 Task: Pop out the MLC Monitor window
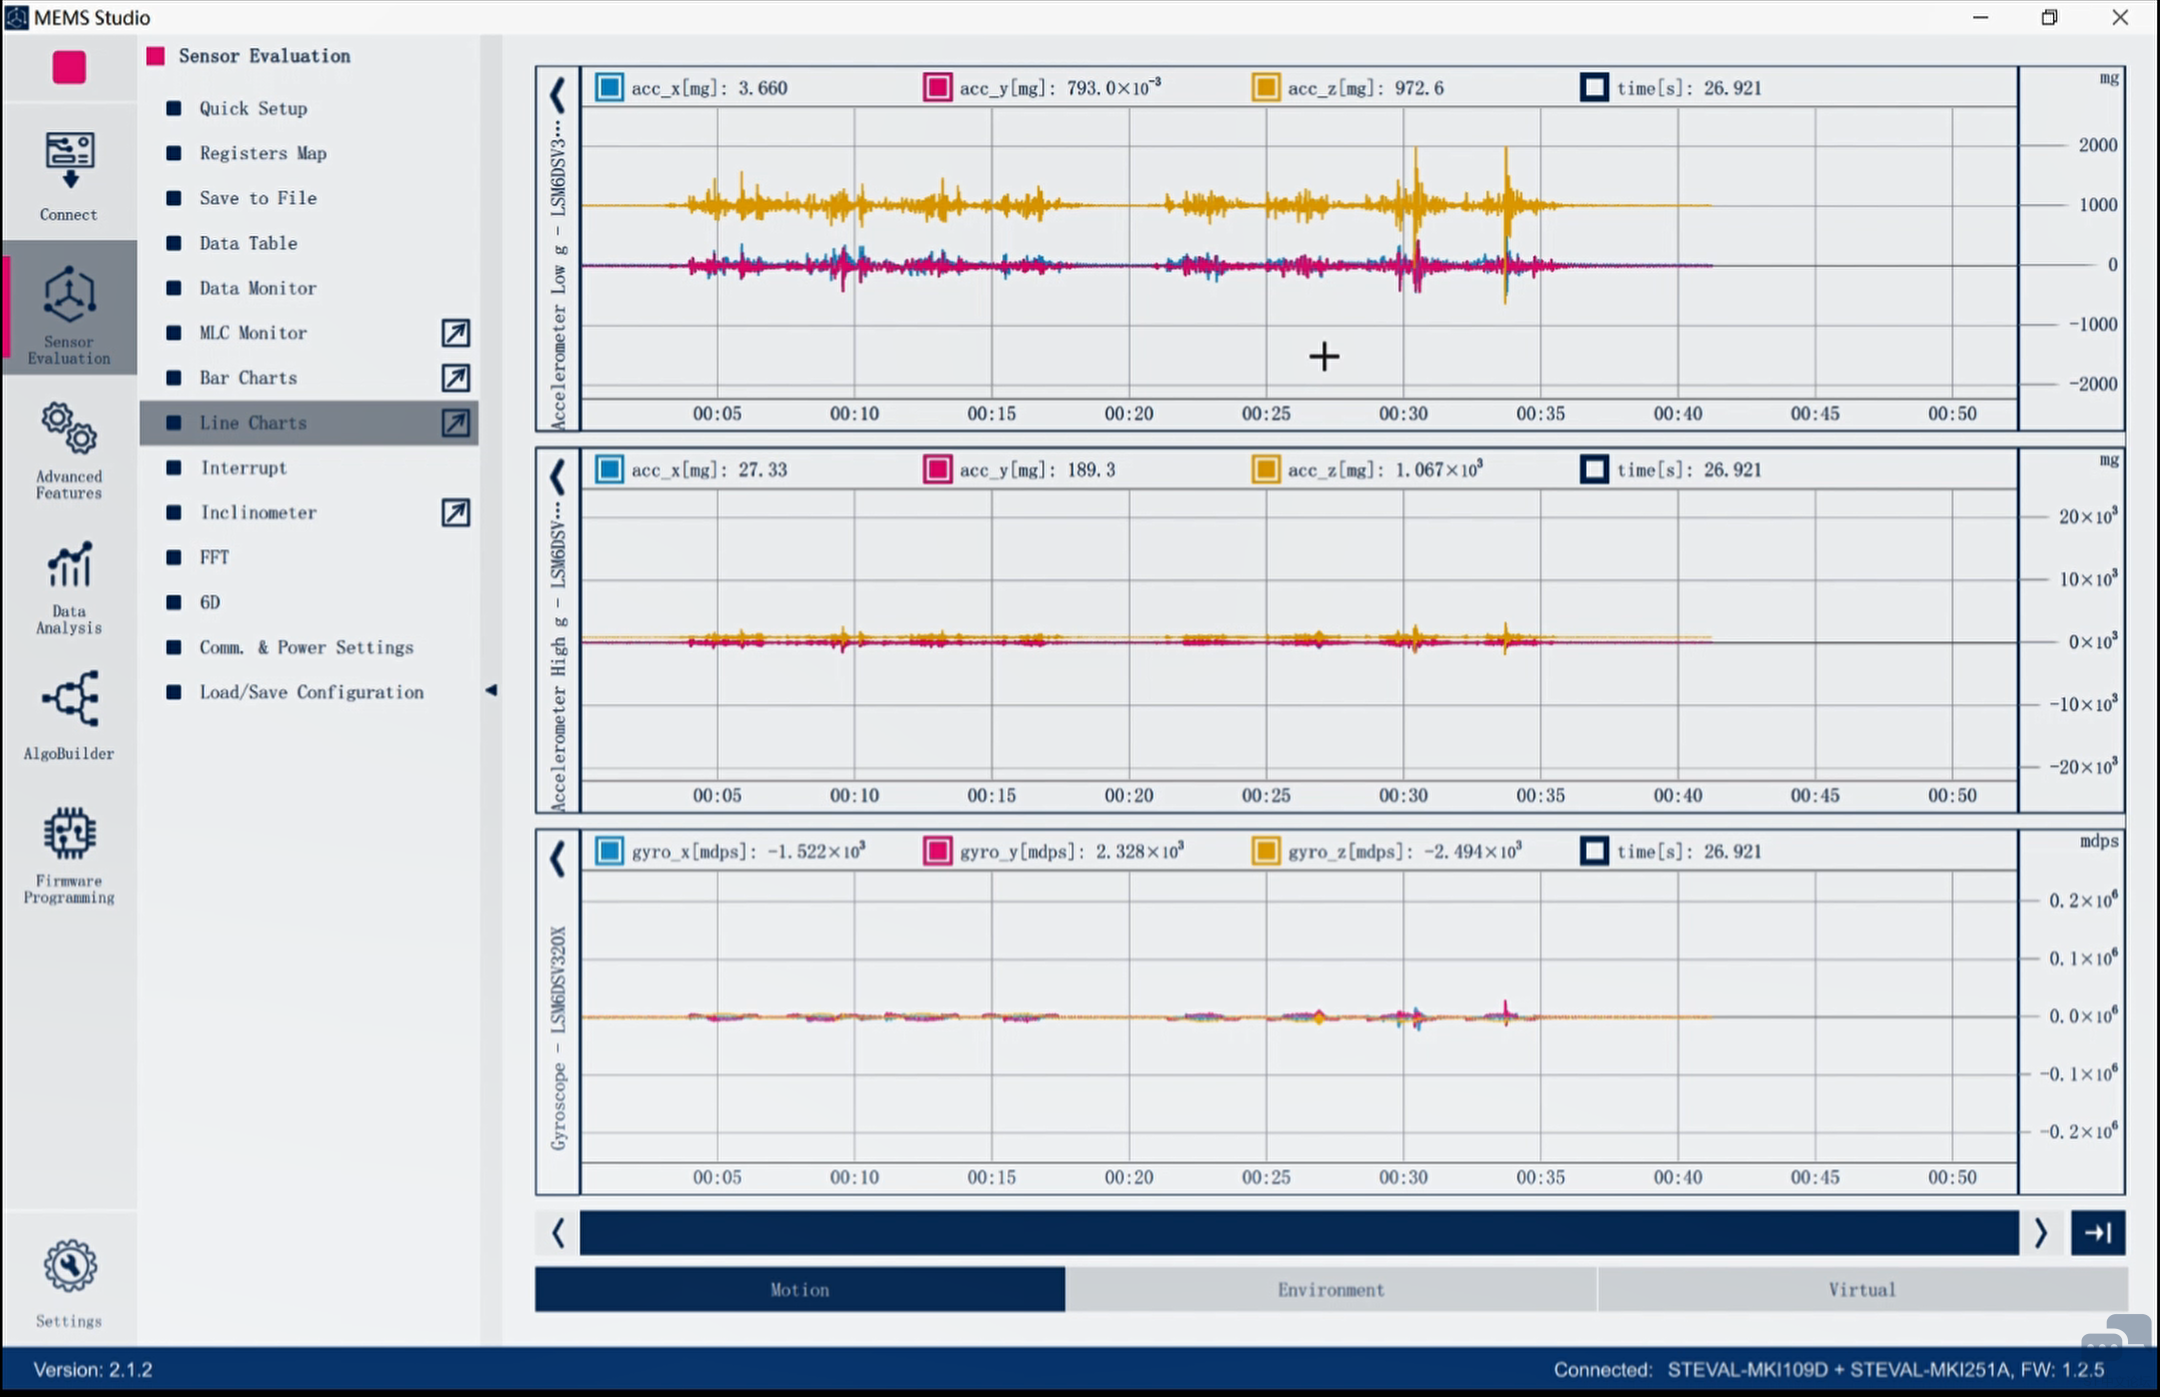[455, 333]
